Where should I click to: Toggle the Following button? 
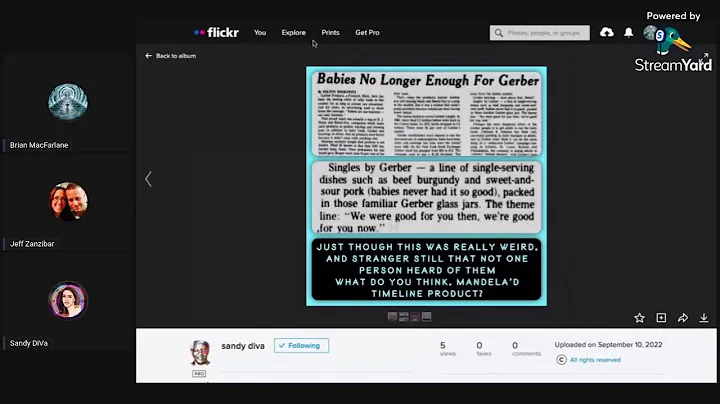click(301, 345)
